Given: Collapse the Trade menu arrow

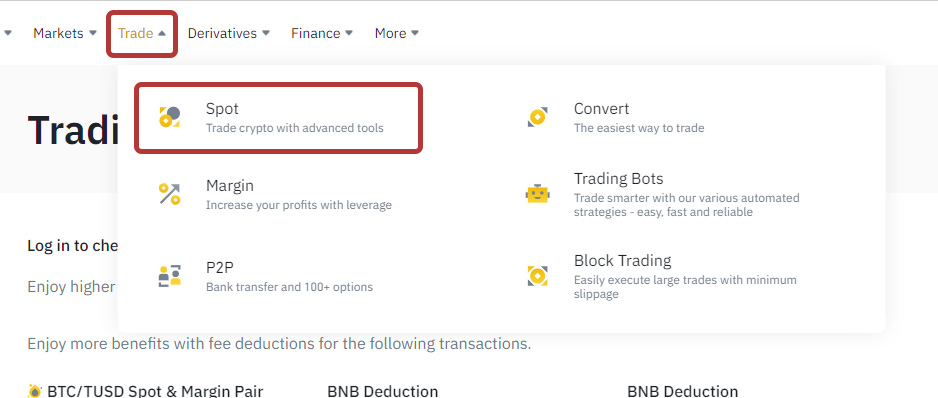Looking at the screenshot, I should coord(162,34).
